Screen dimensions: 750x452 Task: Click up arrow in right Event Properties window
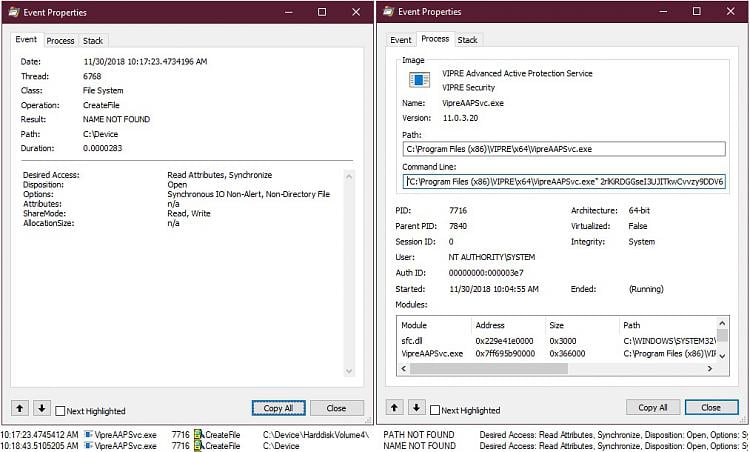(394, 408)
